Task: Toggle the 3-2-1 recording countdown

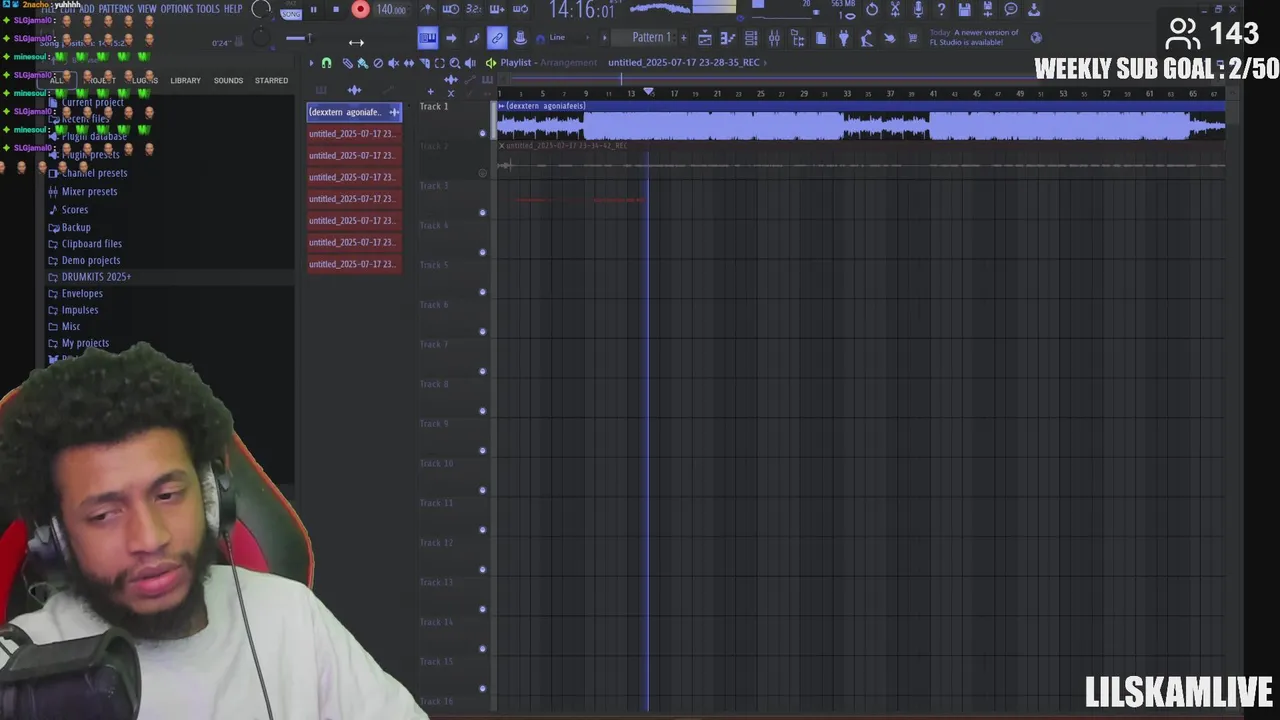Action: click(x=474, y=9)
